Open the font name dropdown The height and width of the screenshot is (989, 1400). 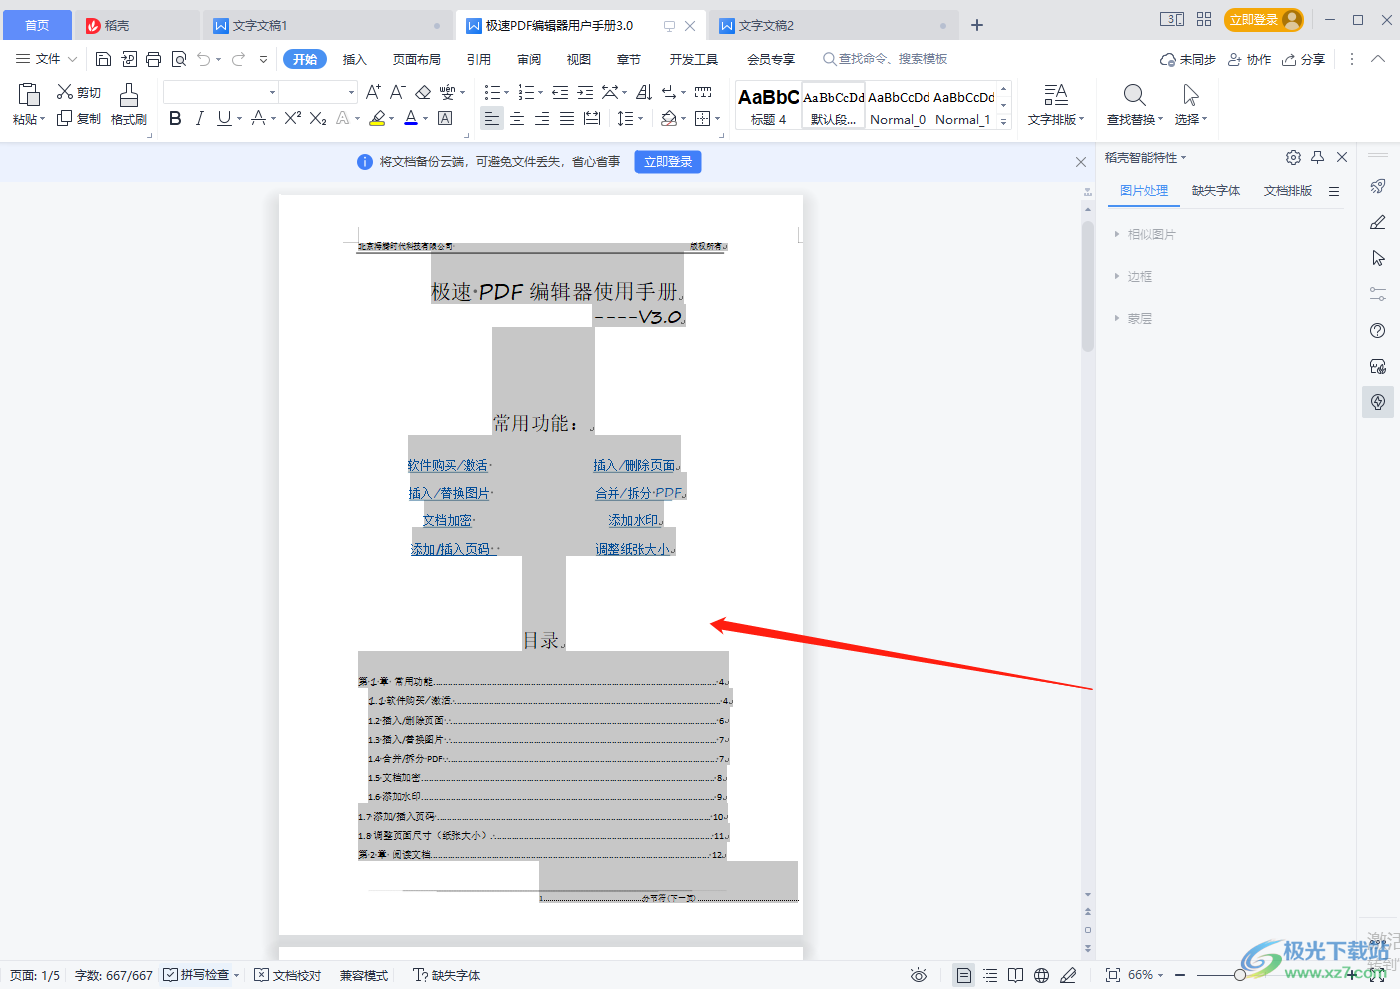pos(272,92)
